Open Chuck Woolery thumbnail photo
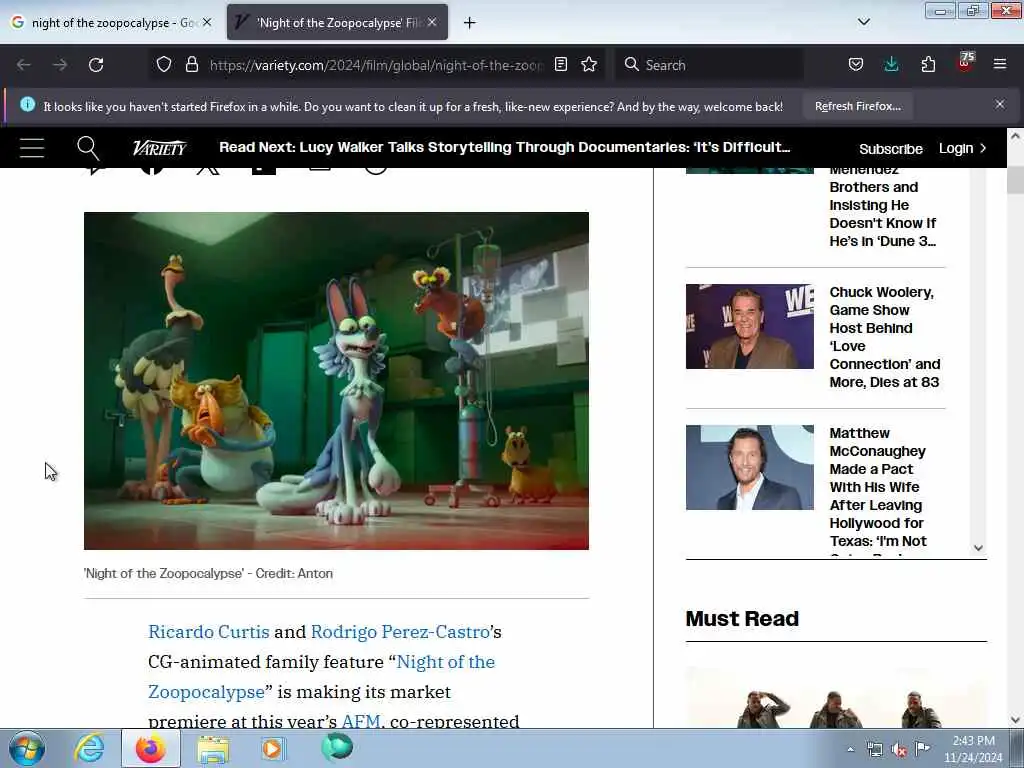This screenshot has height=768, width=1024. coord(750,327)
